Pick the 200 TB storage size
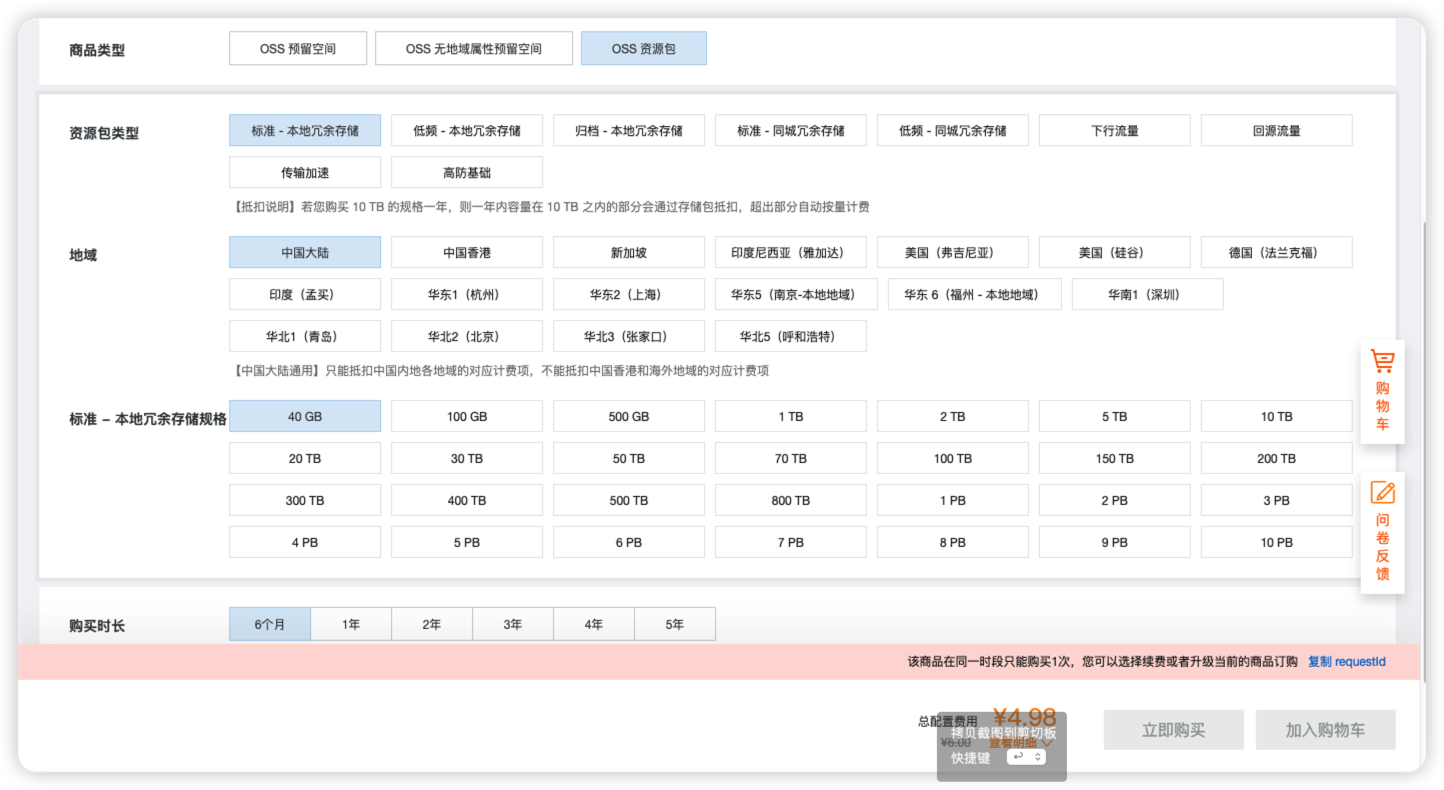 pos(1277,458)
